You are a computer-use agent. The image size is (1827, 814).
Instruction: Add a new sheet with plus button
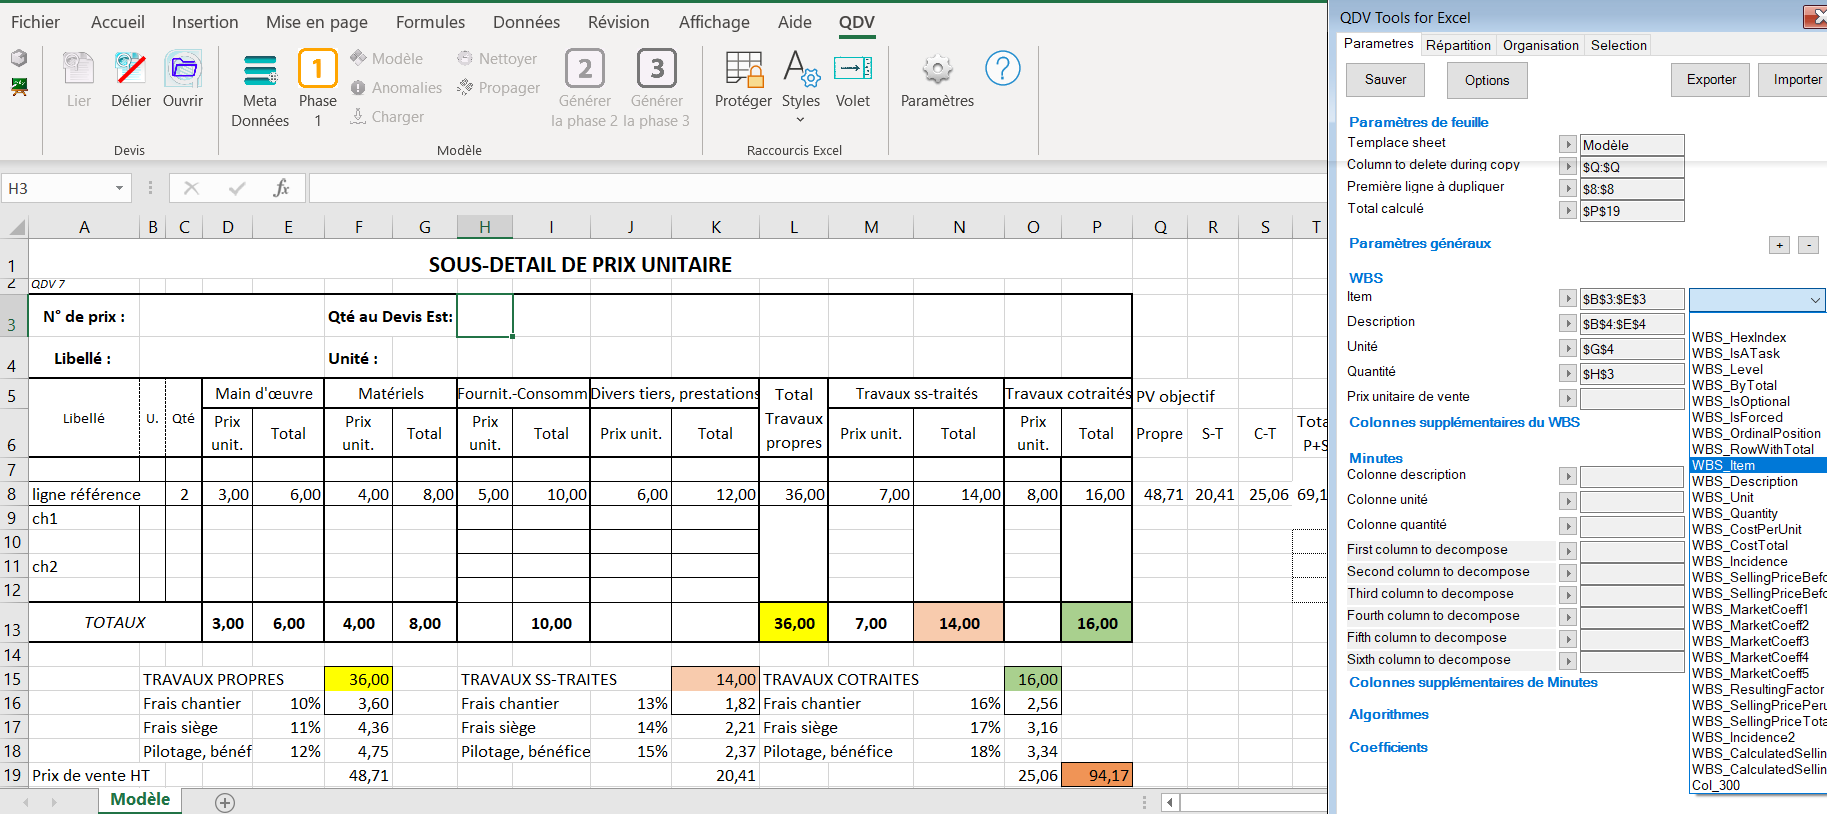[225, 802]
